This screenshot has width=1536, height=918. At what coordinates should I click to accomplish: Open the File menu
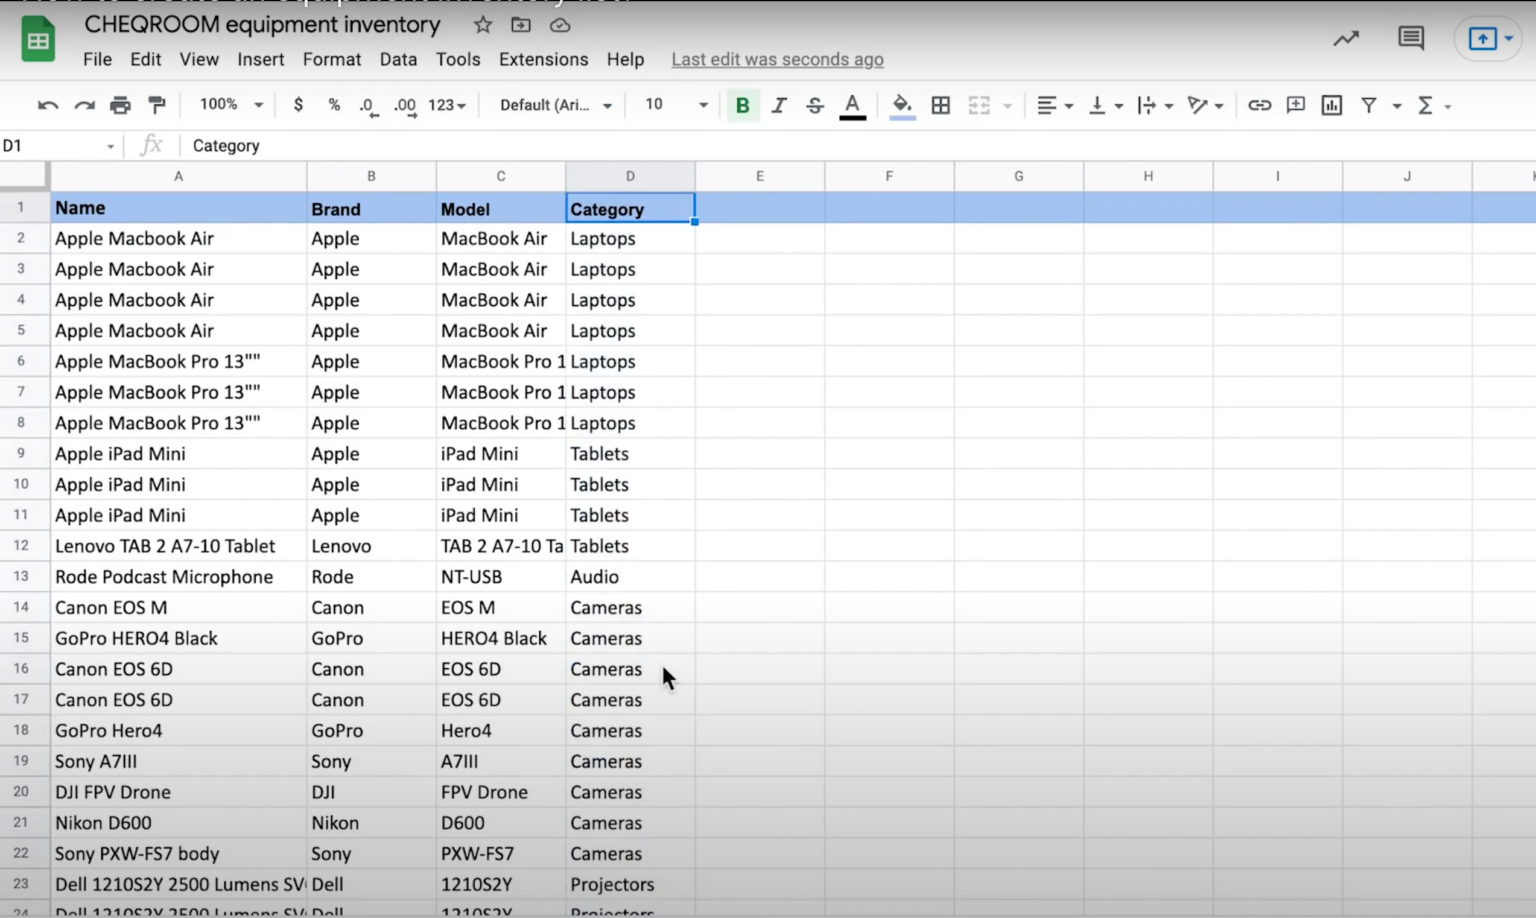tap(97, 59)
